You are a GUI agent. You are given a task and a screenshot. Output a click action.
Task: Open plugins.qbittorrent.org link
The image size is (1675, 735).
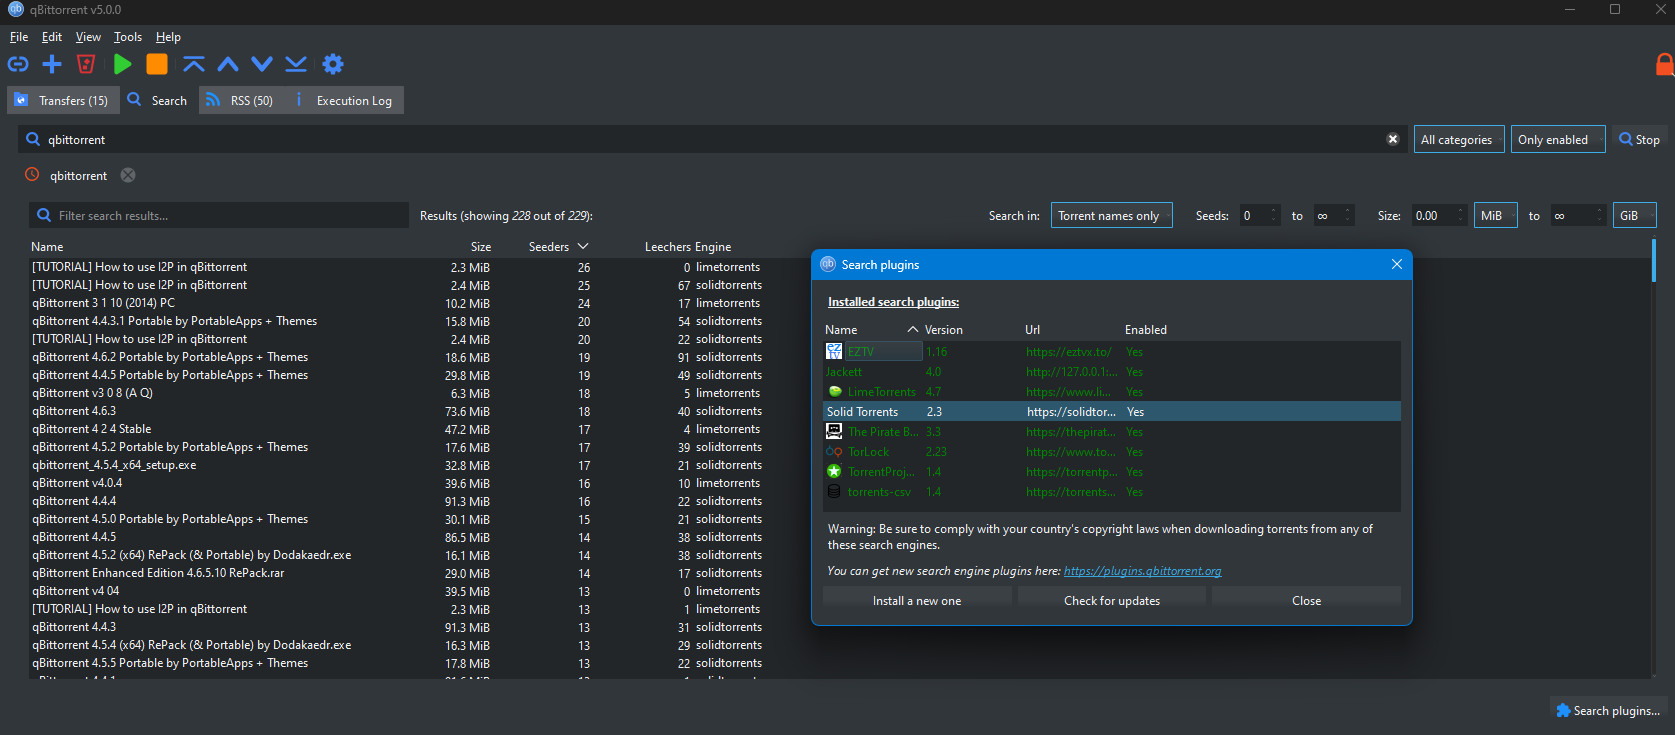coord(1142,571)
